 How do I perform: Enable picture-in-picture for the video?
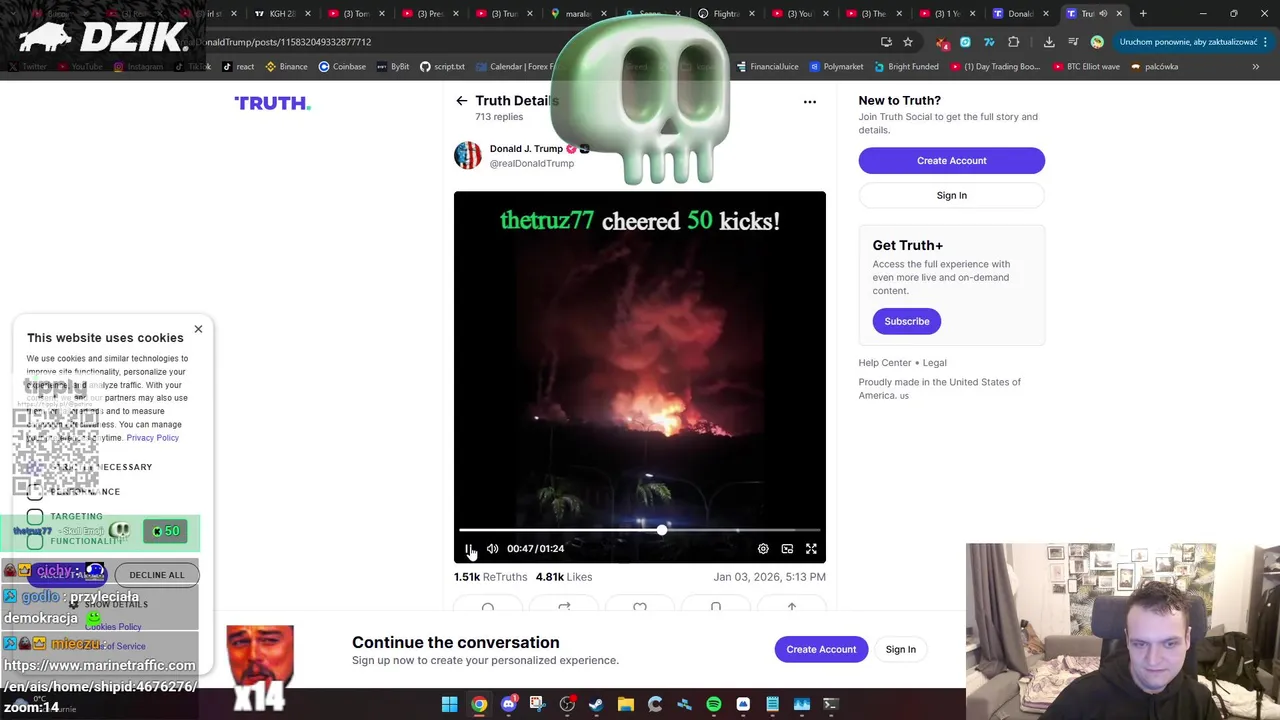point(787,548)
